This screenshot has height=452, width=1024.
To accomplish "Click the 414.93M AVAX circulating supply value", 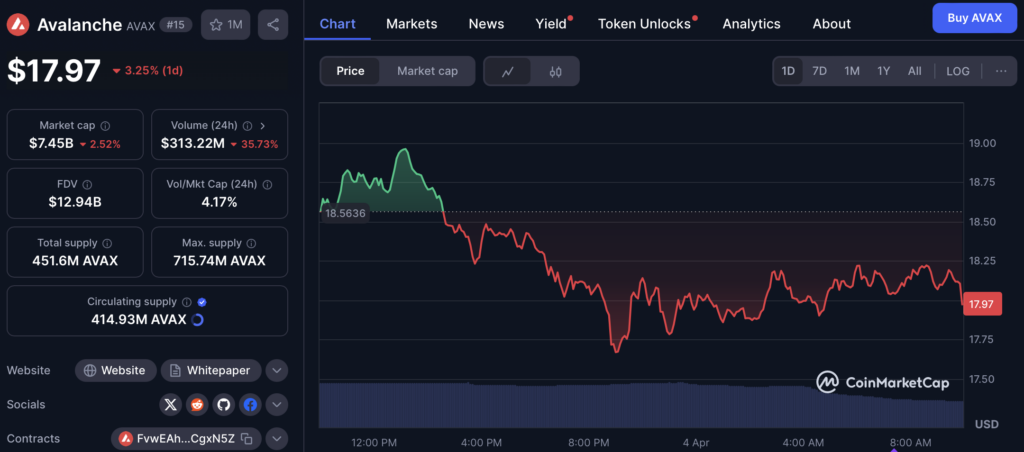I will click(138, 320).
